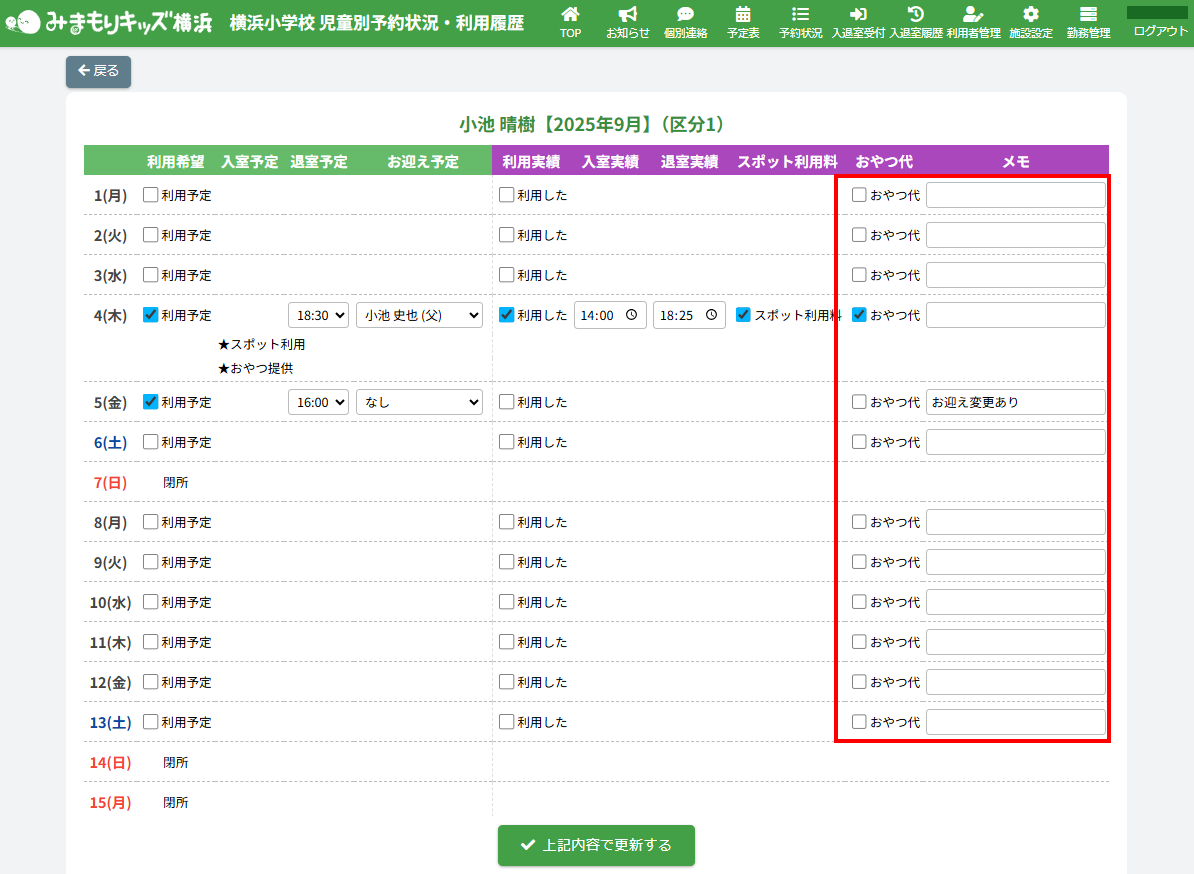Expand the なし pickup dropdown on 5(金)
This screenshot has width=1194, height=874.
click(x=419, y=402)
